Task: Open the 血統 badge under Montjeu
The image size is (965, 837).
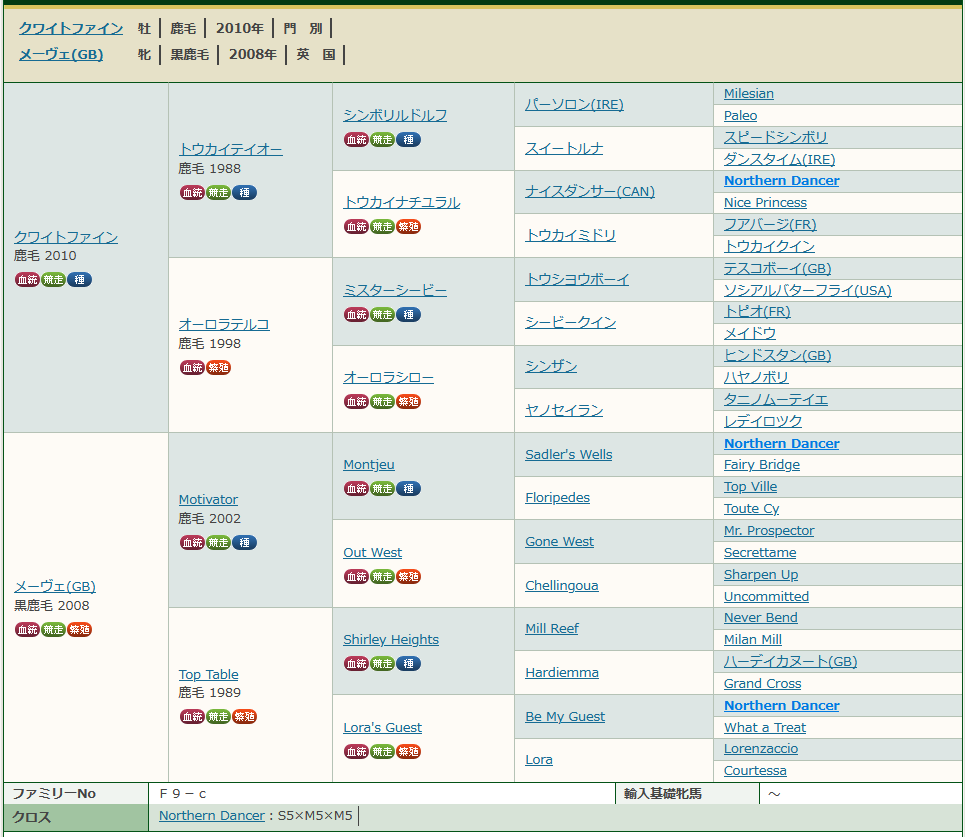Action: pyautogui.click(x=356, y=489)
